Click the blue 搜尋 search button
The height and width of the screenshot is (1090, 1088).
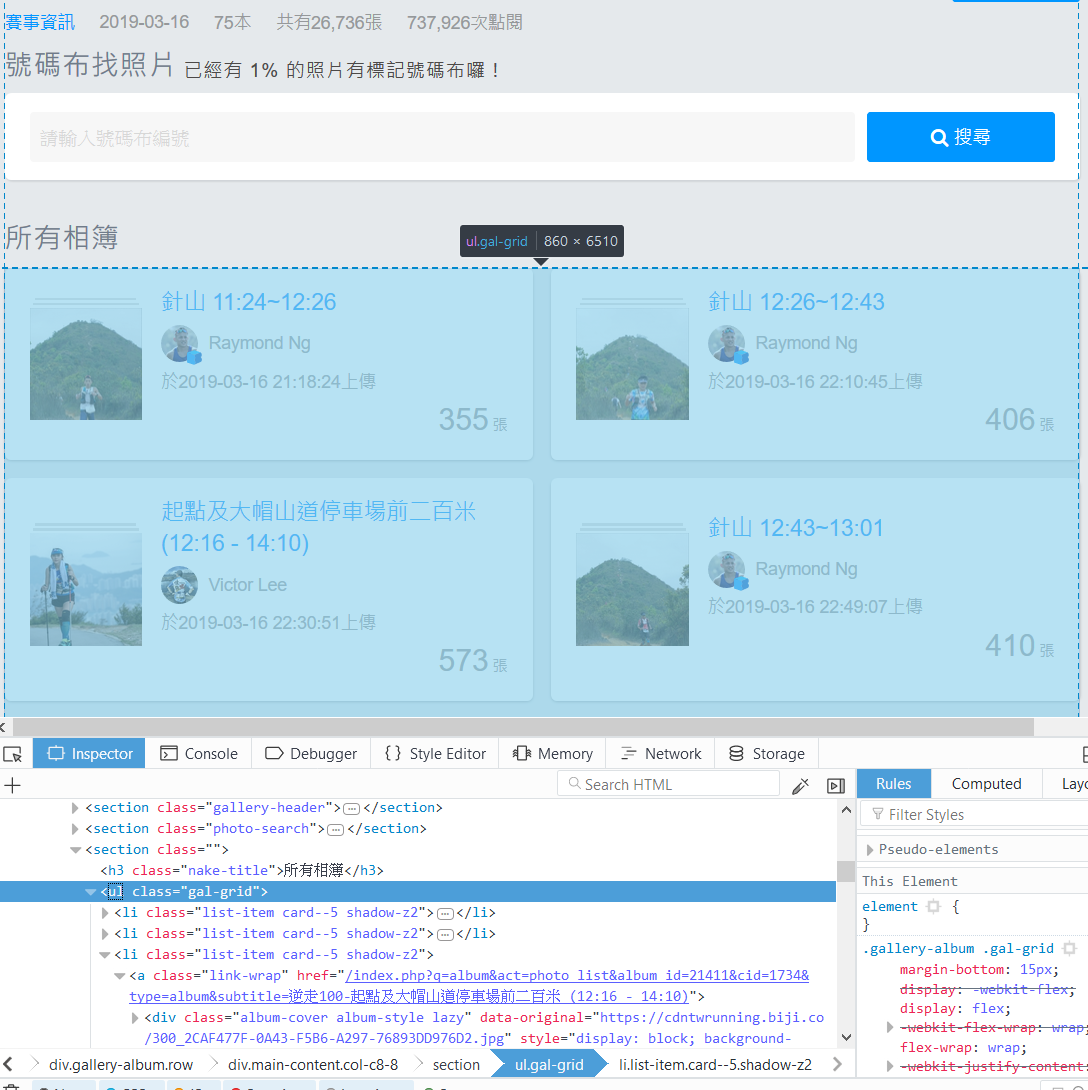[x=960, y=137]
